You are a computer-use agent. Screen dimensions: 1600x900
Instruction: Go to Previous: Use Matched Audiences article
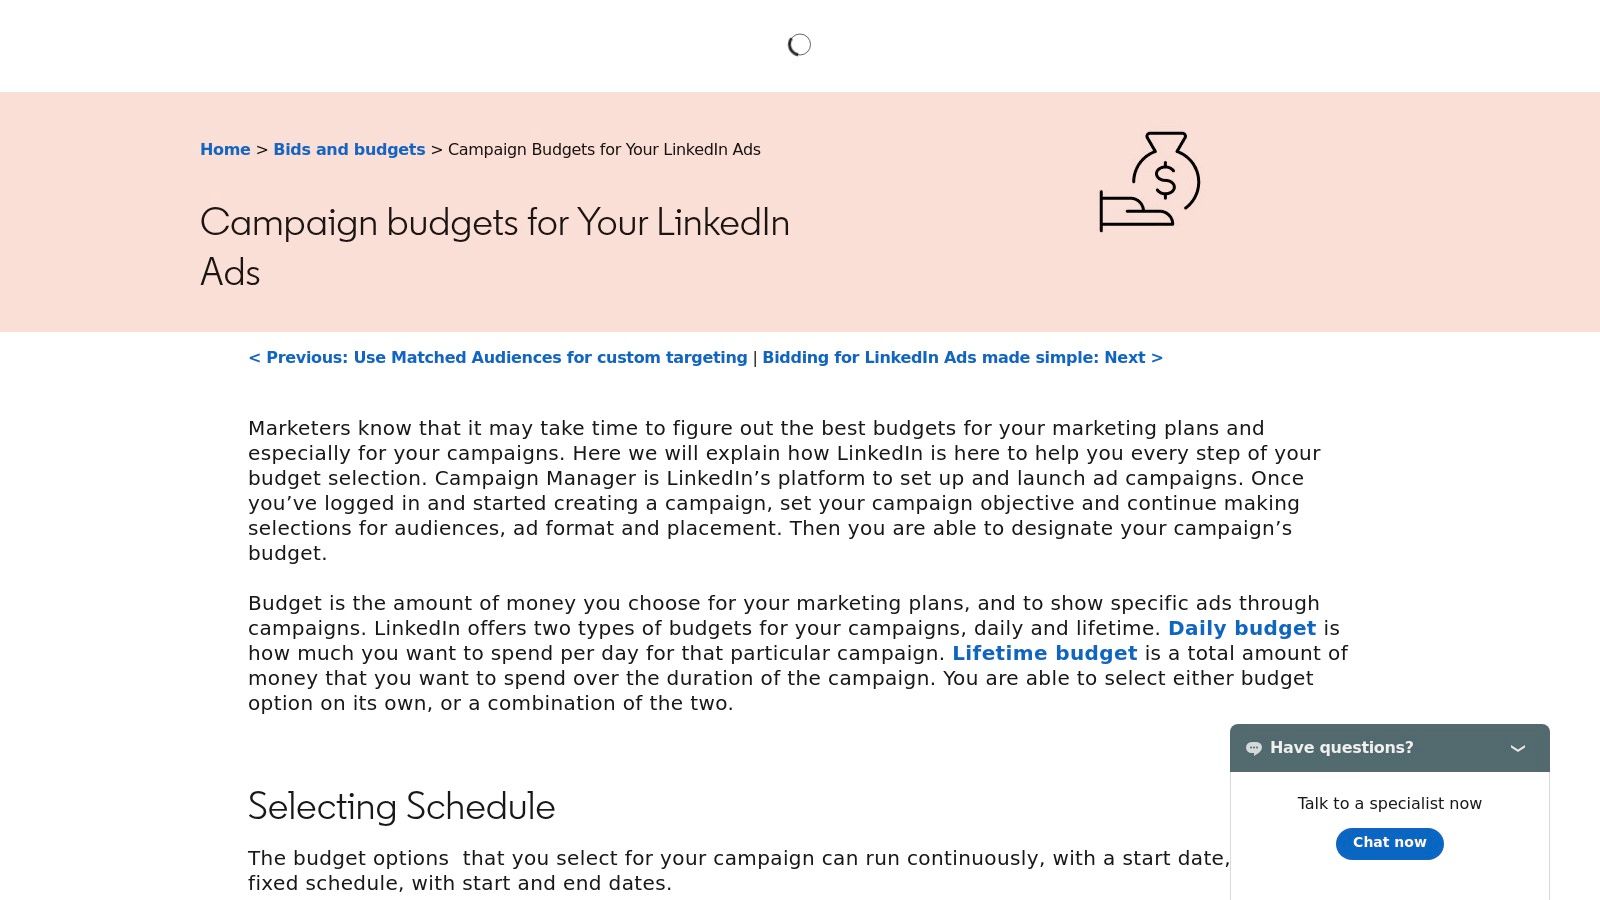click(498, 357)
